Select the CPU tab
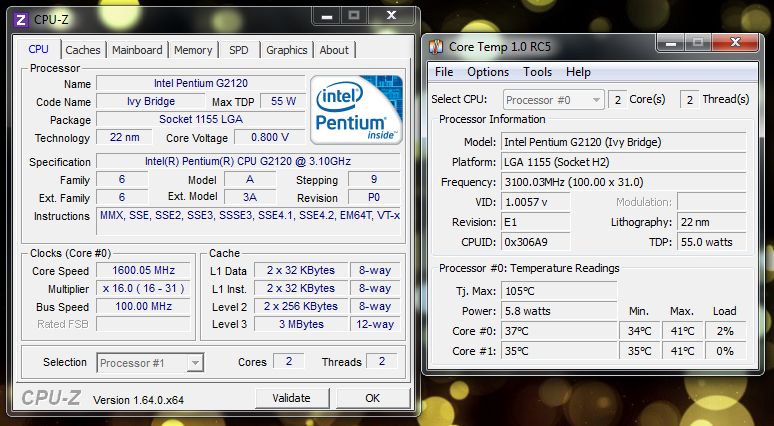 [x=39, y=49]
